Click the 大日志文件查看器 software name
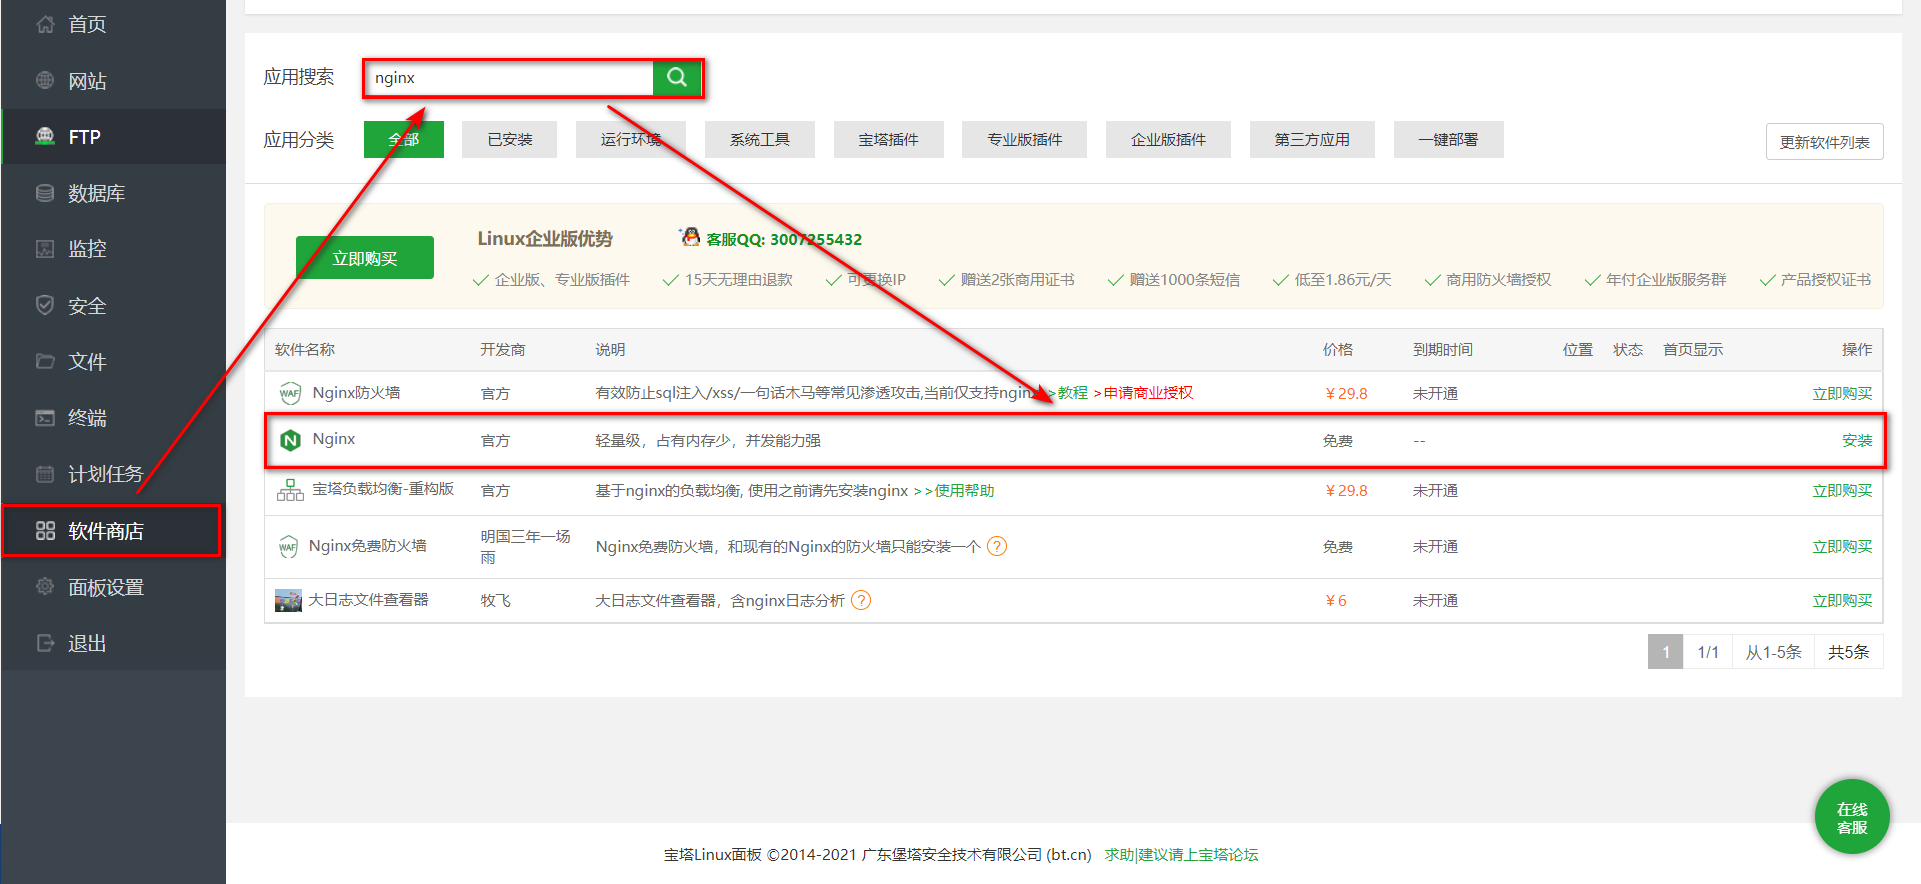 point(368,600)
